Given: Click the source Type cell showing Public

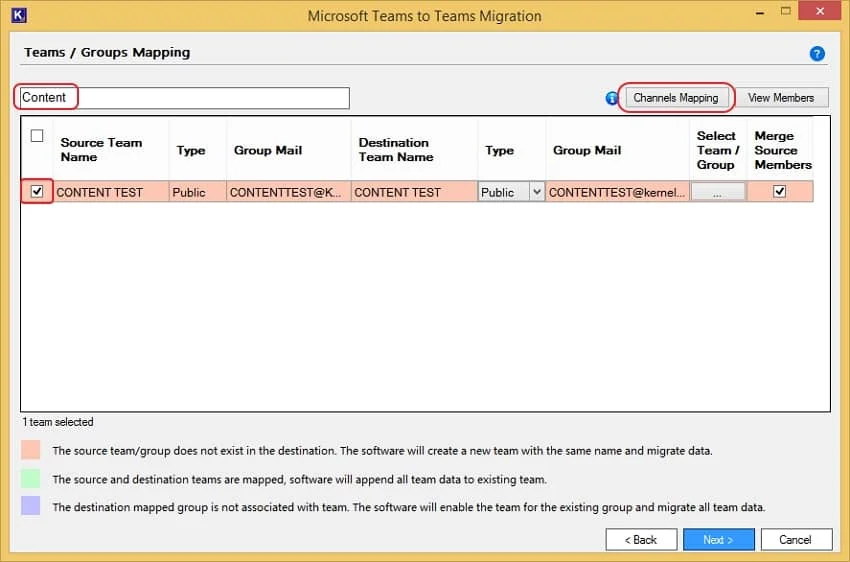Looking at the screenshot, I should coord(197,192).
